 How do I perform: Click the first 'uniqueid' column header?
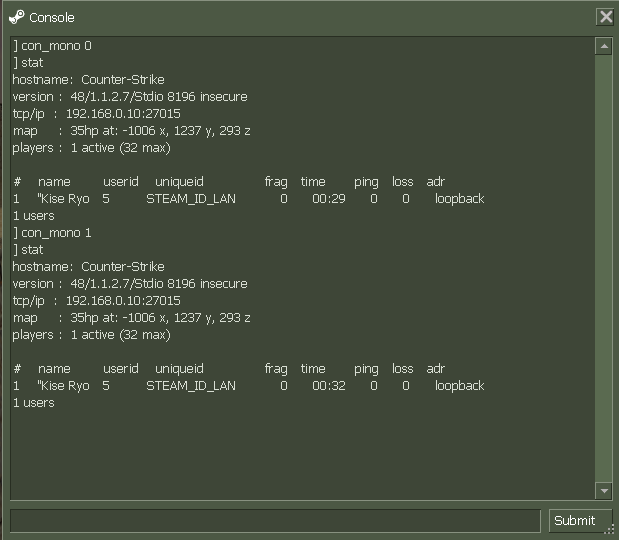click(179, 182)
